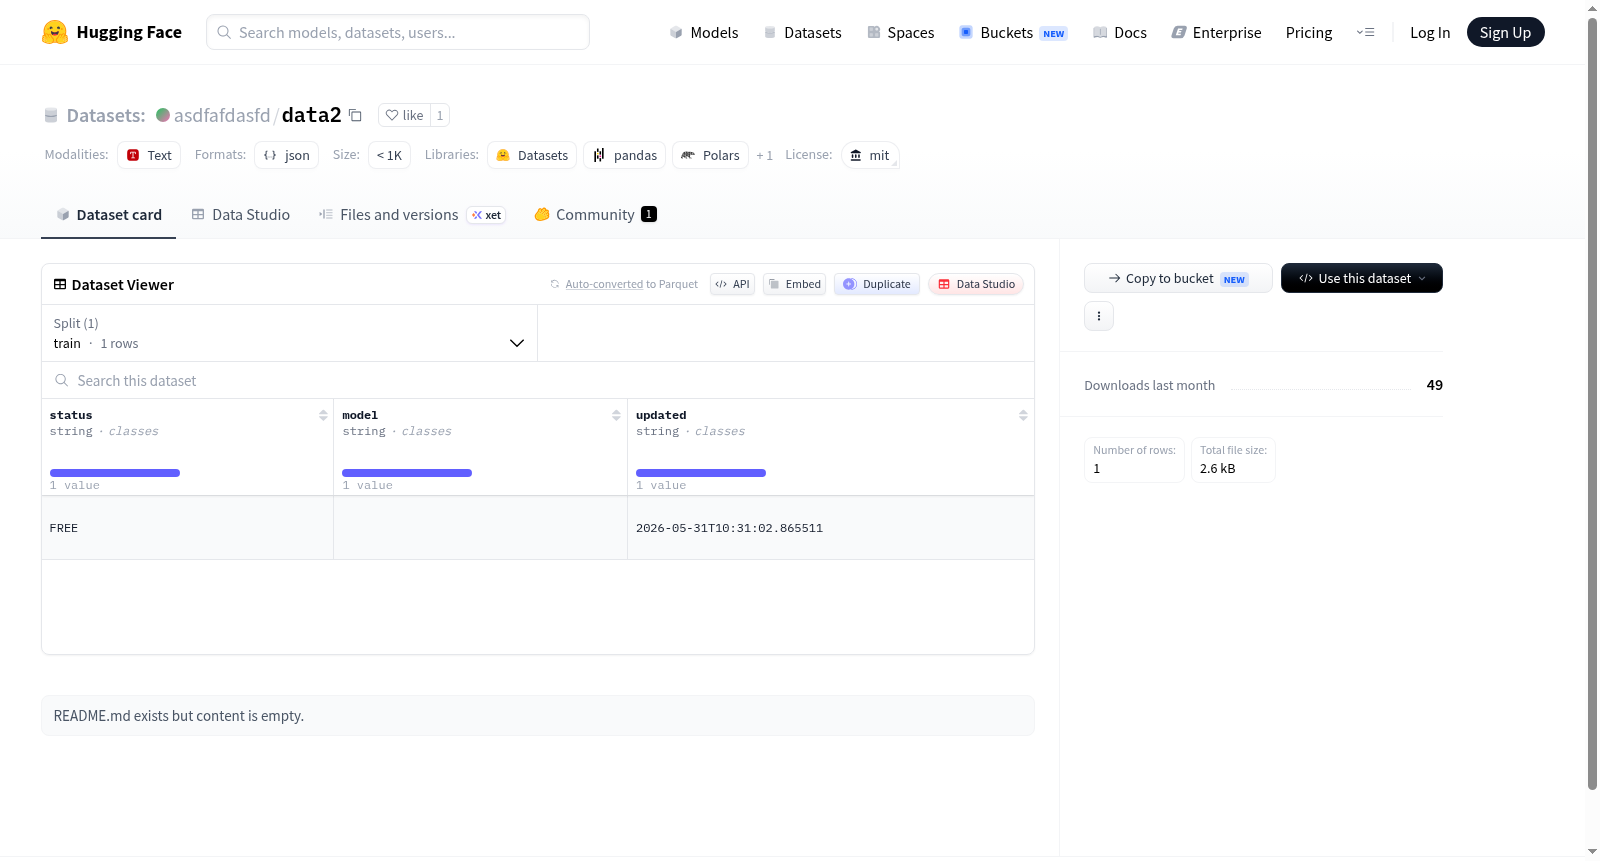The width and height of the screenshot is (1600, 861).
Task: Click the asdfafdasfd owner avatar
Action: 163,115
